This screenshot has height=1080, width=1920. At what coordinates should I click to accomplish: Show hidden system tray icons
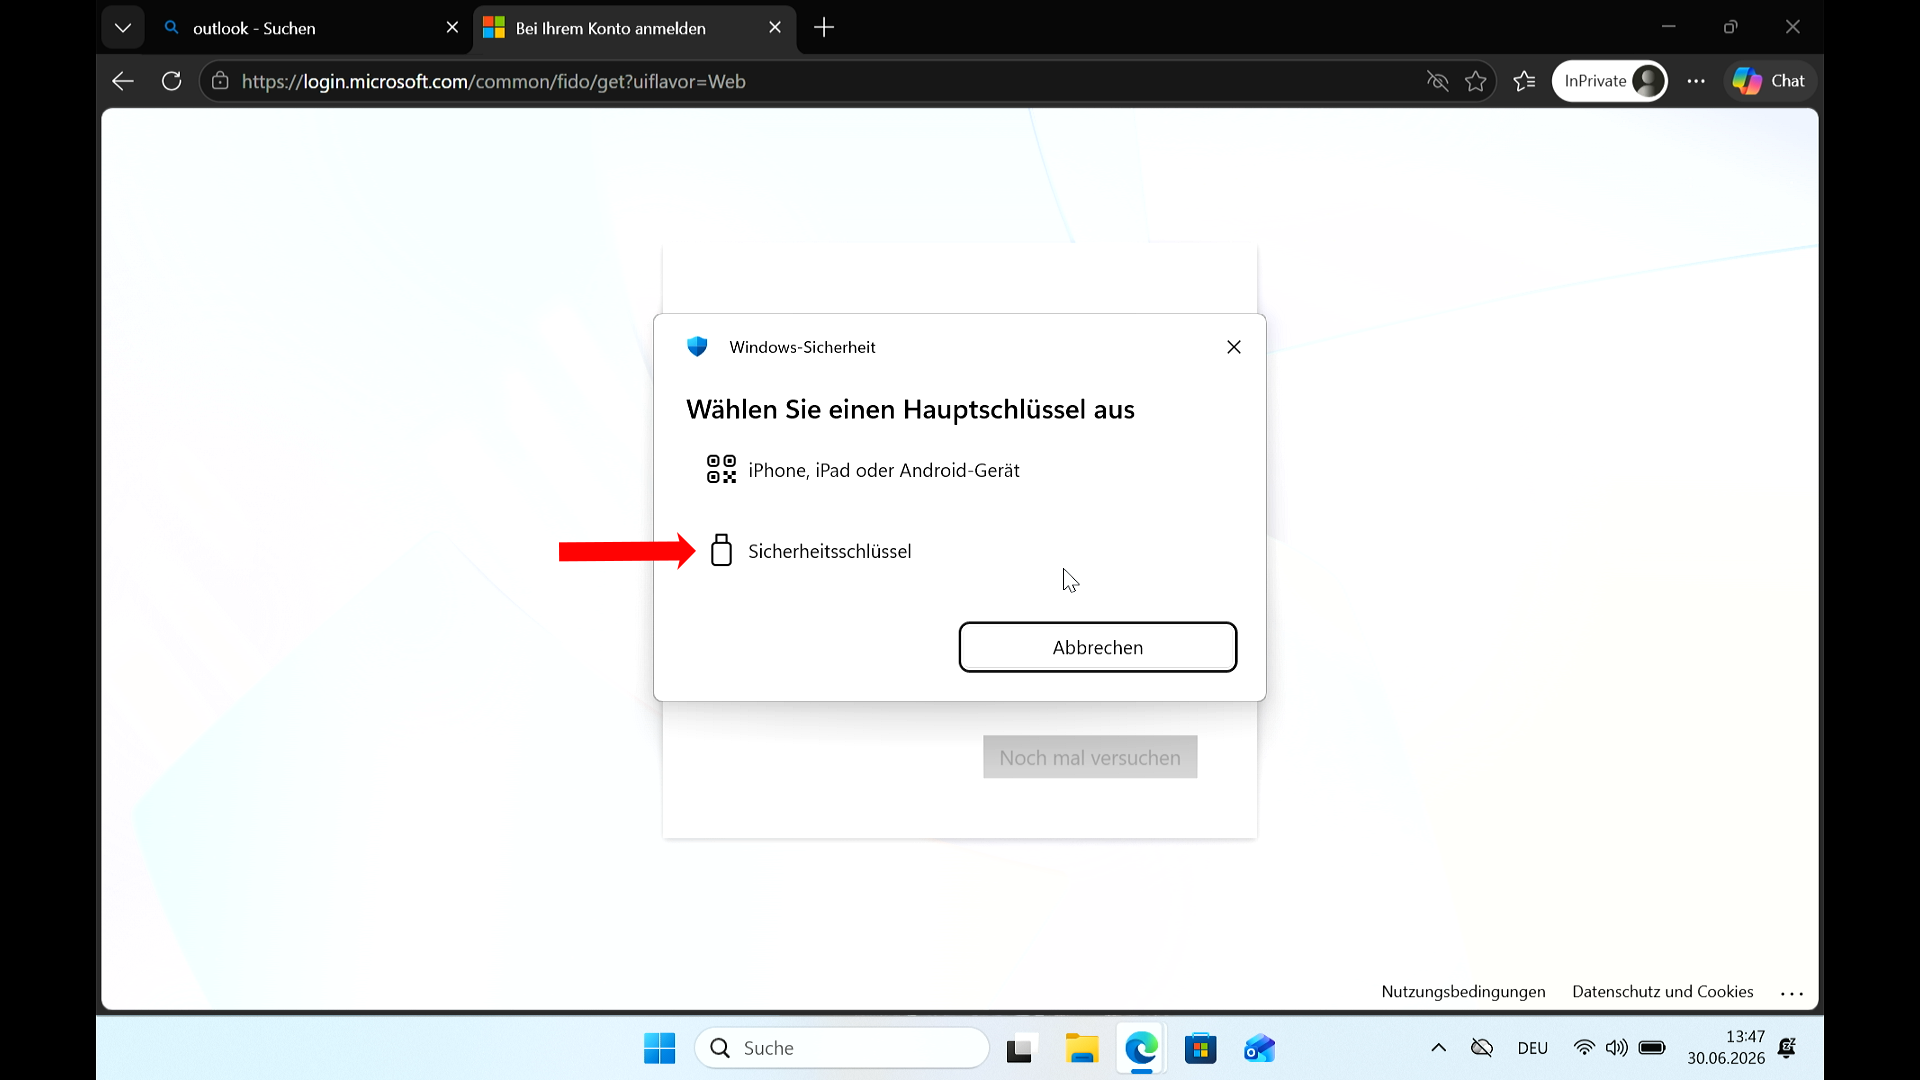[1438, 1048]
